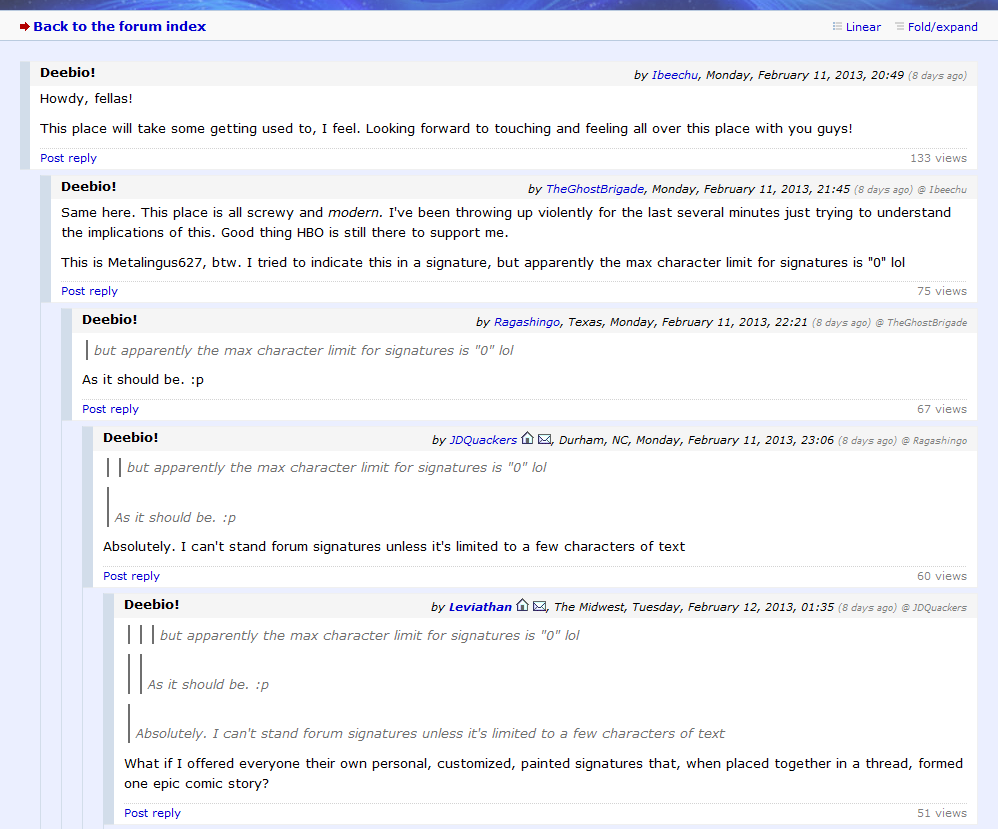Post reply to Ibeechu's message
Image resolution: width=998 pixels, height=829 pixels.
pos(68,158)
